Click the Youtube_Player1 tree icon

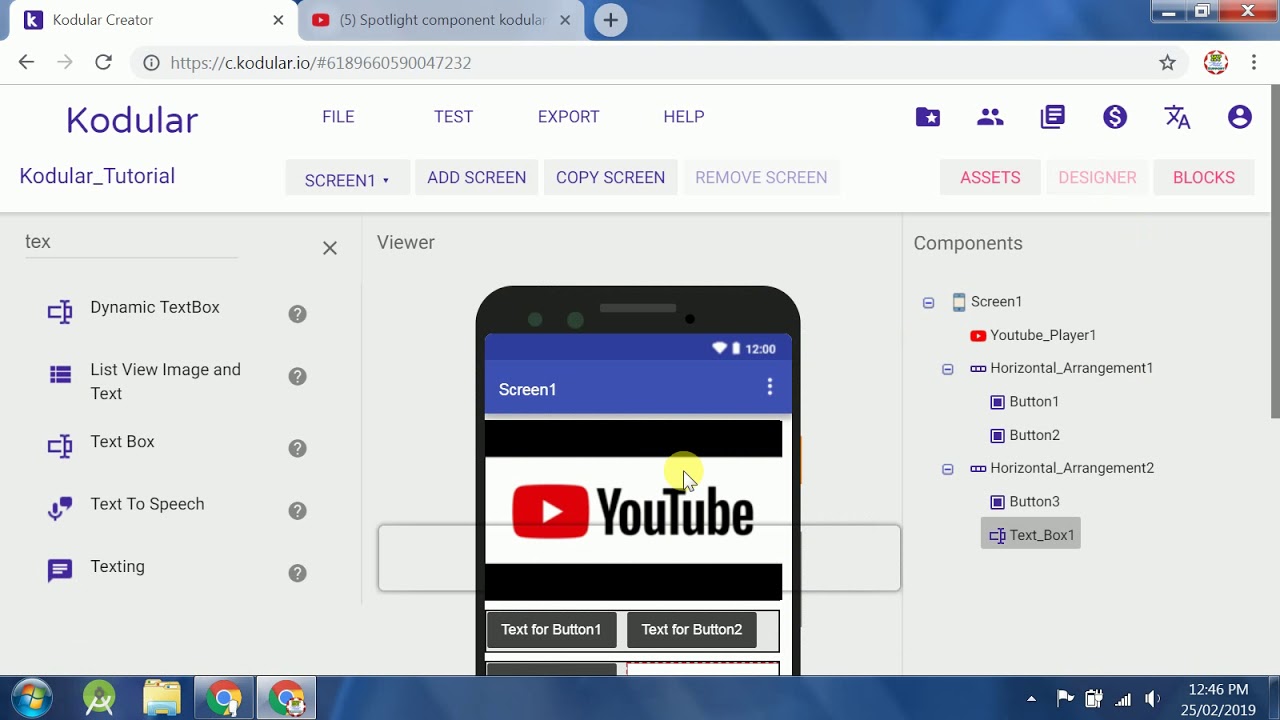click(978, 335)
